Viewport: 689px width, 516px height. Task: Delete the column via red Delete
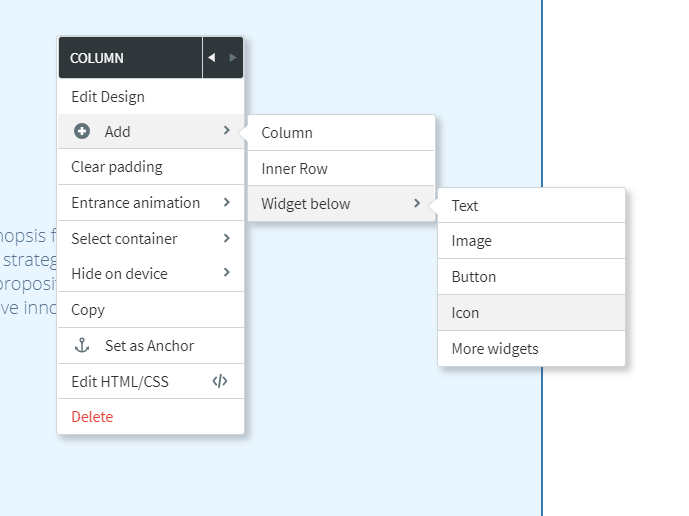(92, 417)
